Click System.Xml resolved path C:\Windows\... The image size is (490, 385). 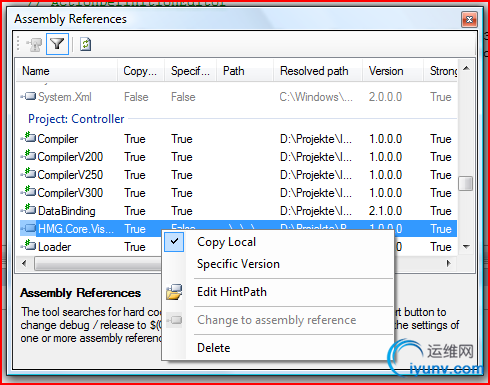316,97
